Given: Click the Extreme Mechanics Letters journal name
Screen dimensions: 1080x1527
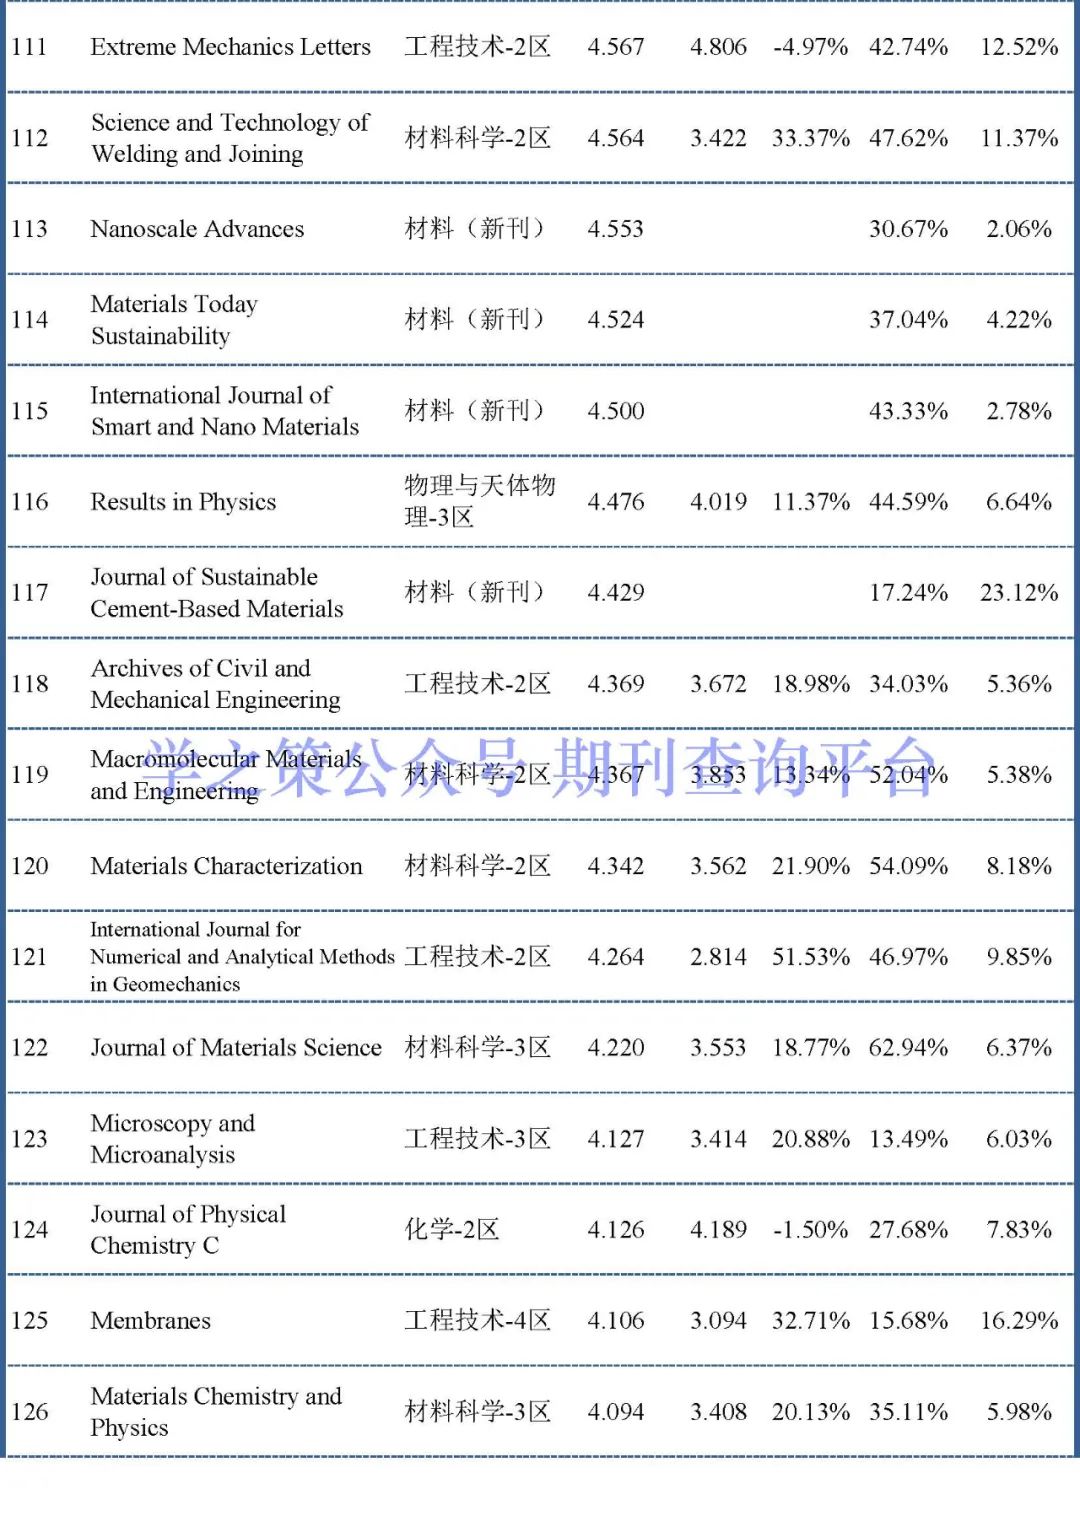Looking at the screenshot, I should (x=230, y=47).
